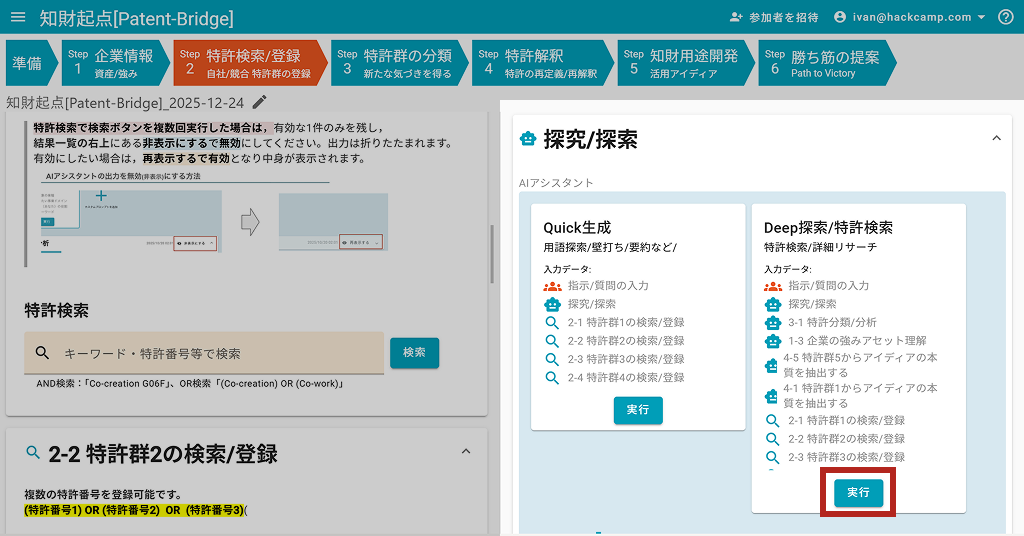Click the invite participants icon
The height and width of the screenshot is (536, 1024).
[737, 17]
